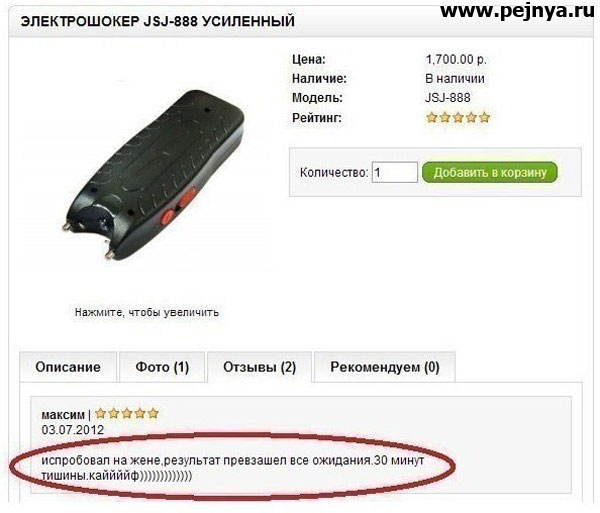Click the middle star in максим's review

coord(127,414)
